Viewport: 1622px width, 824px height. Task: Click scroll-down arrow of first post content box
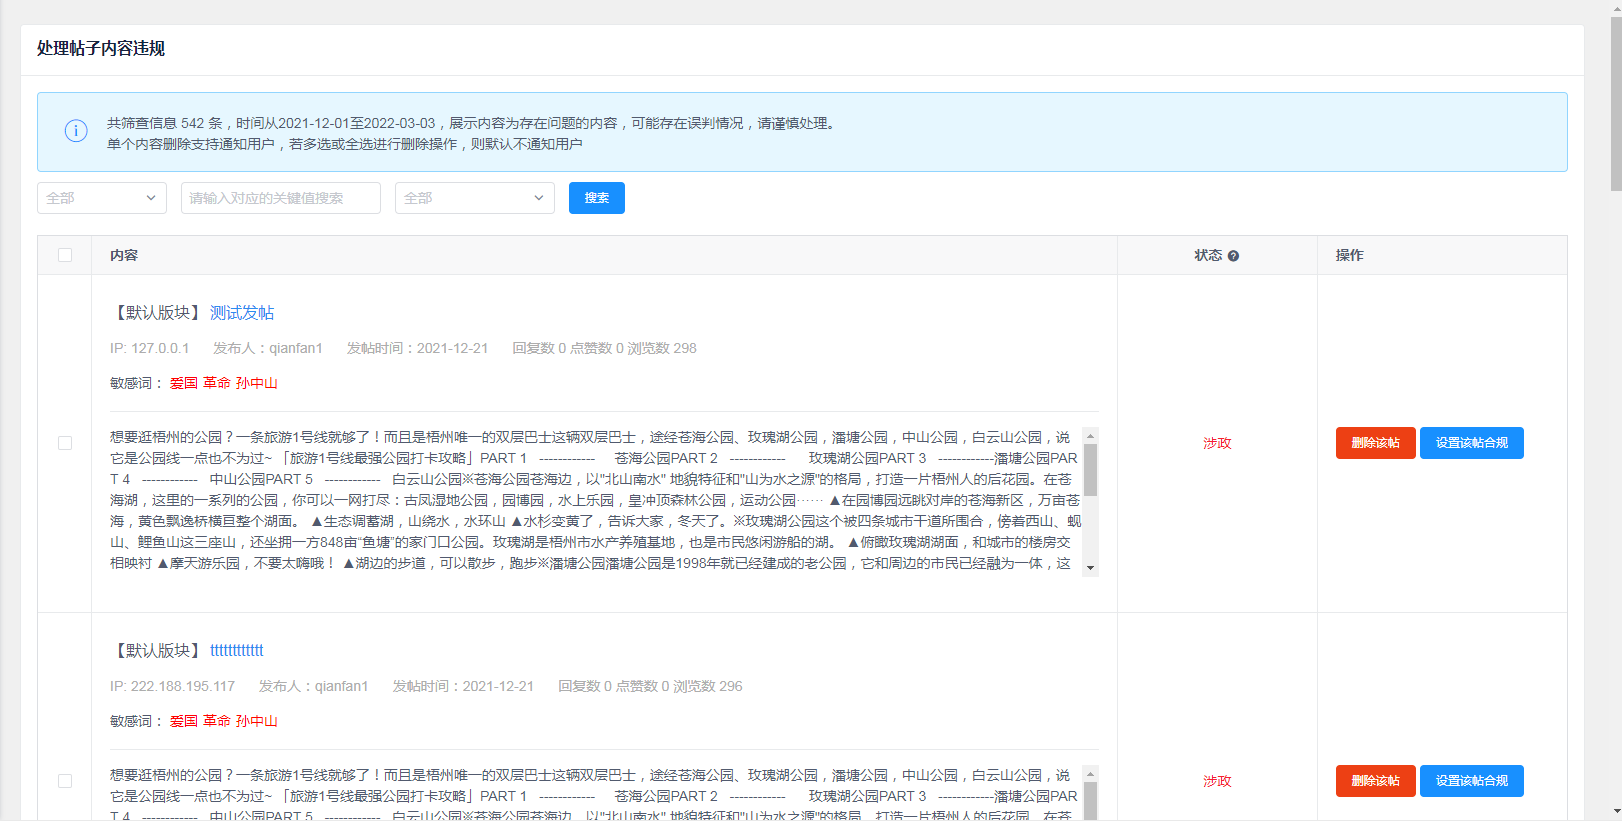click(x=1090, y=568)
